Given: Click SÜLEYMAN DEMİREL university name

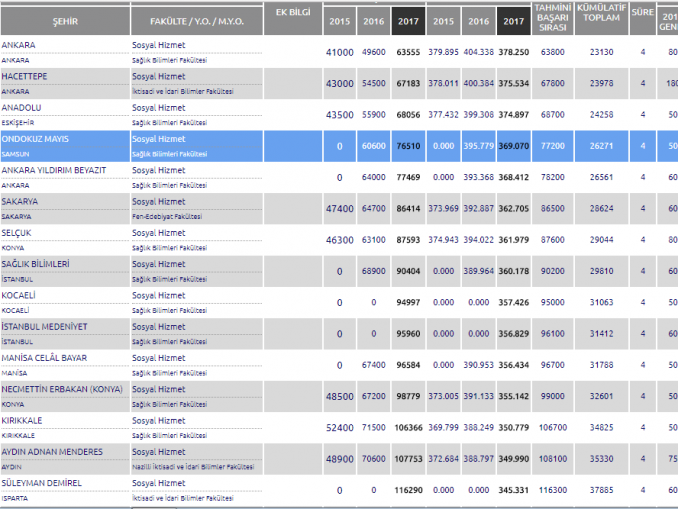Looking at the screenshot, I should coord(41,483).
